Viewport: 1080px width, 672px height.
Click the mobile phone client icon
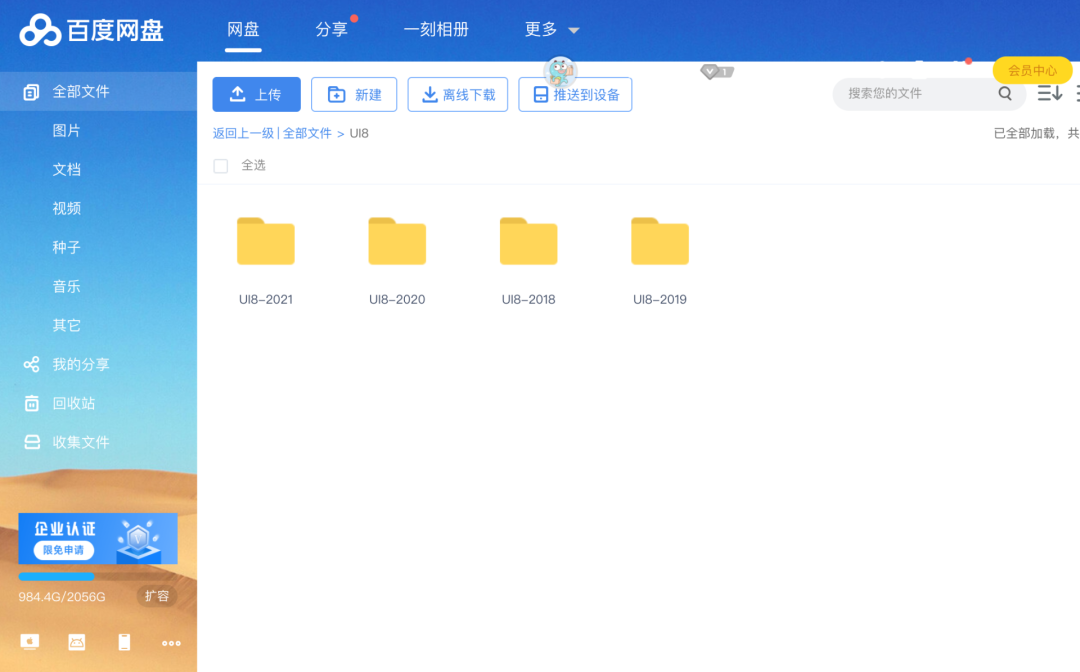coord(124,642)
